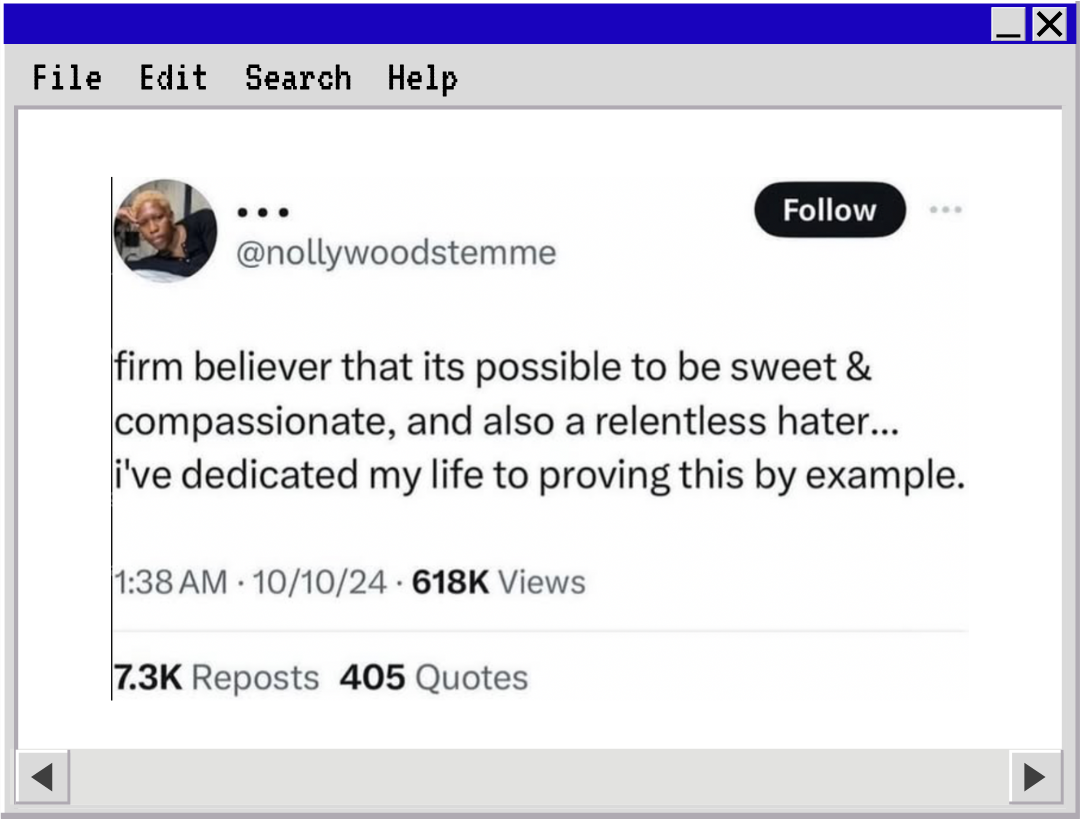1080x819 pixels.
Task: Click the Follow button
Action: (x=829, y=210)
